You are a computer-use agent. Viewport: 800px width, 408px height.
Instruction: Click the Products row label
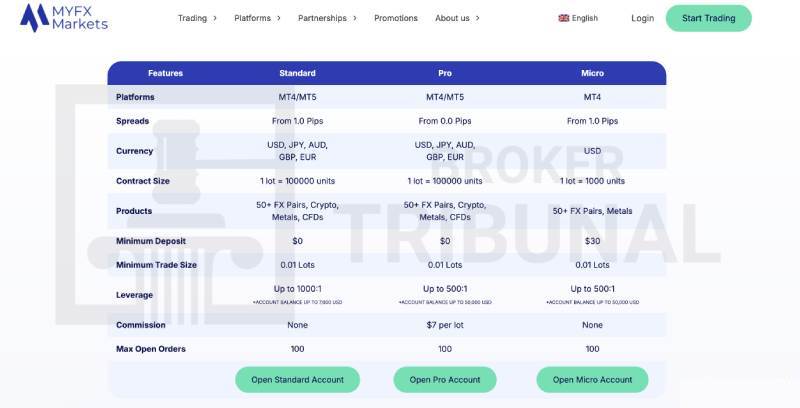tap(134, 211)
